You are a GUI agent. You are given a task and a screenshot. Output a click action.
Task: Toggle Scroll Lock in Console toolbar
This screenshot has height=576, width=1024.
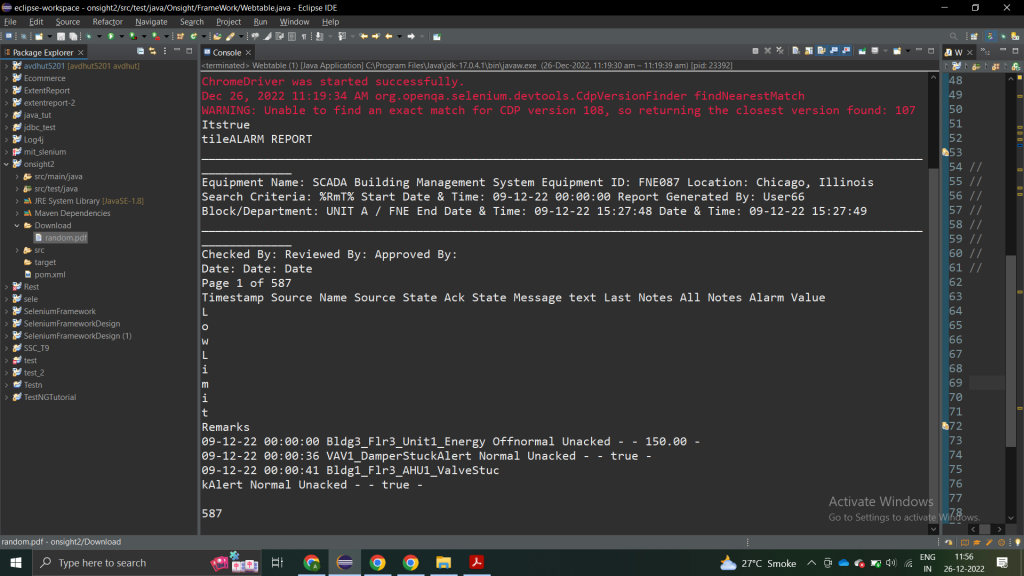click(x=808, y=51)
